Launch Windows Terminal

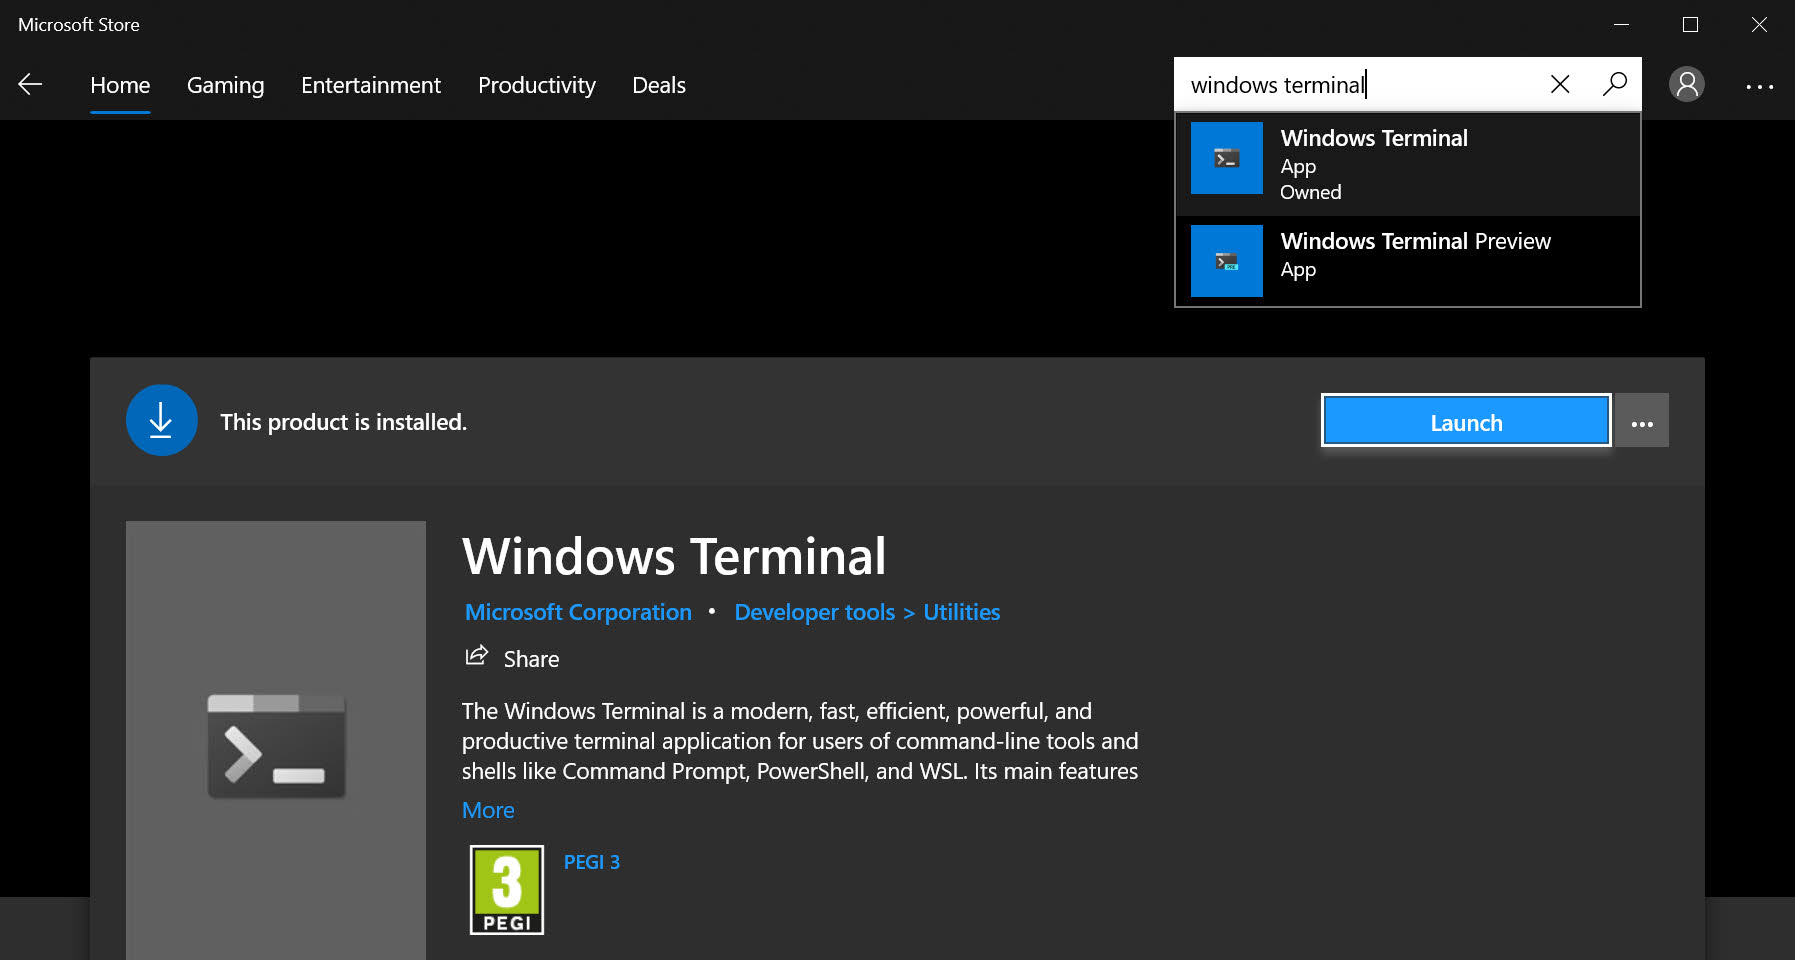[x=1466, y=421]
